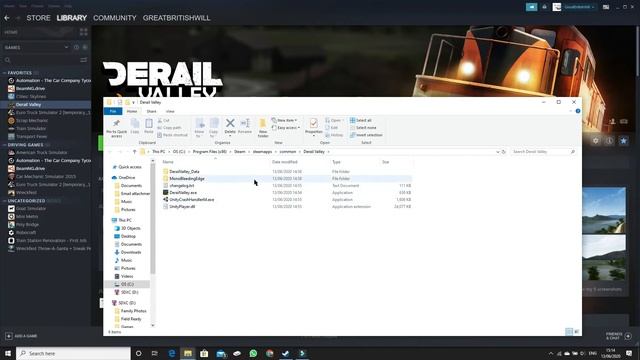Open the File tab in Explorer
This screenshot has width=640, height=360.
pos(113,111)
